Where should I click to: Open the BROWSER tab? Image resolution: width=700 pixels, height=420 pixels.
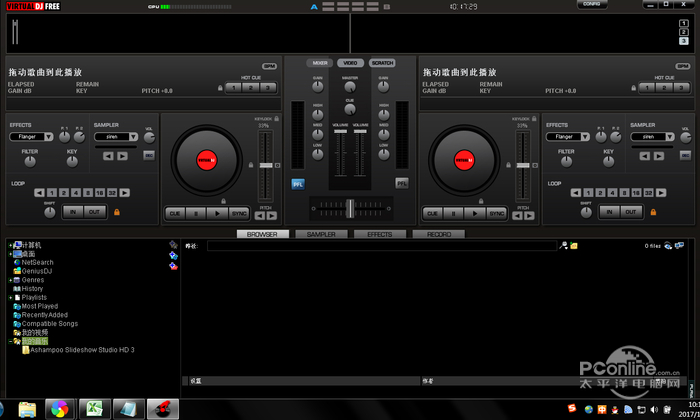(x=262, y=234)
